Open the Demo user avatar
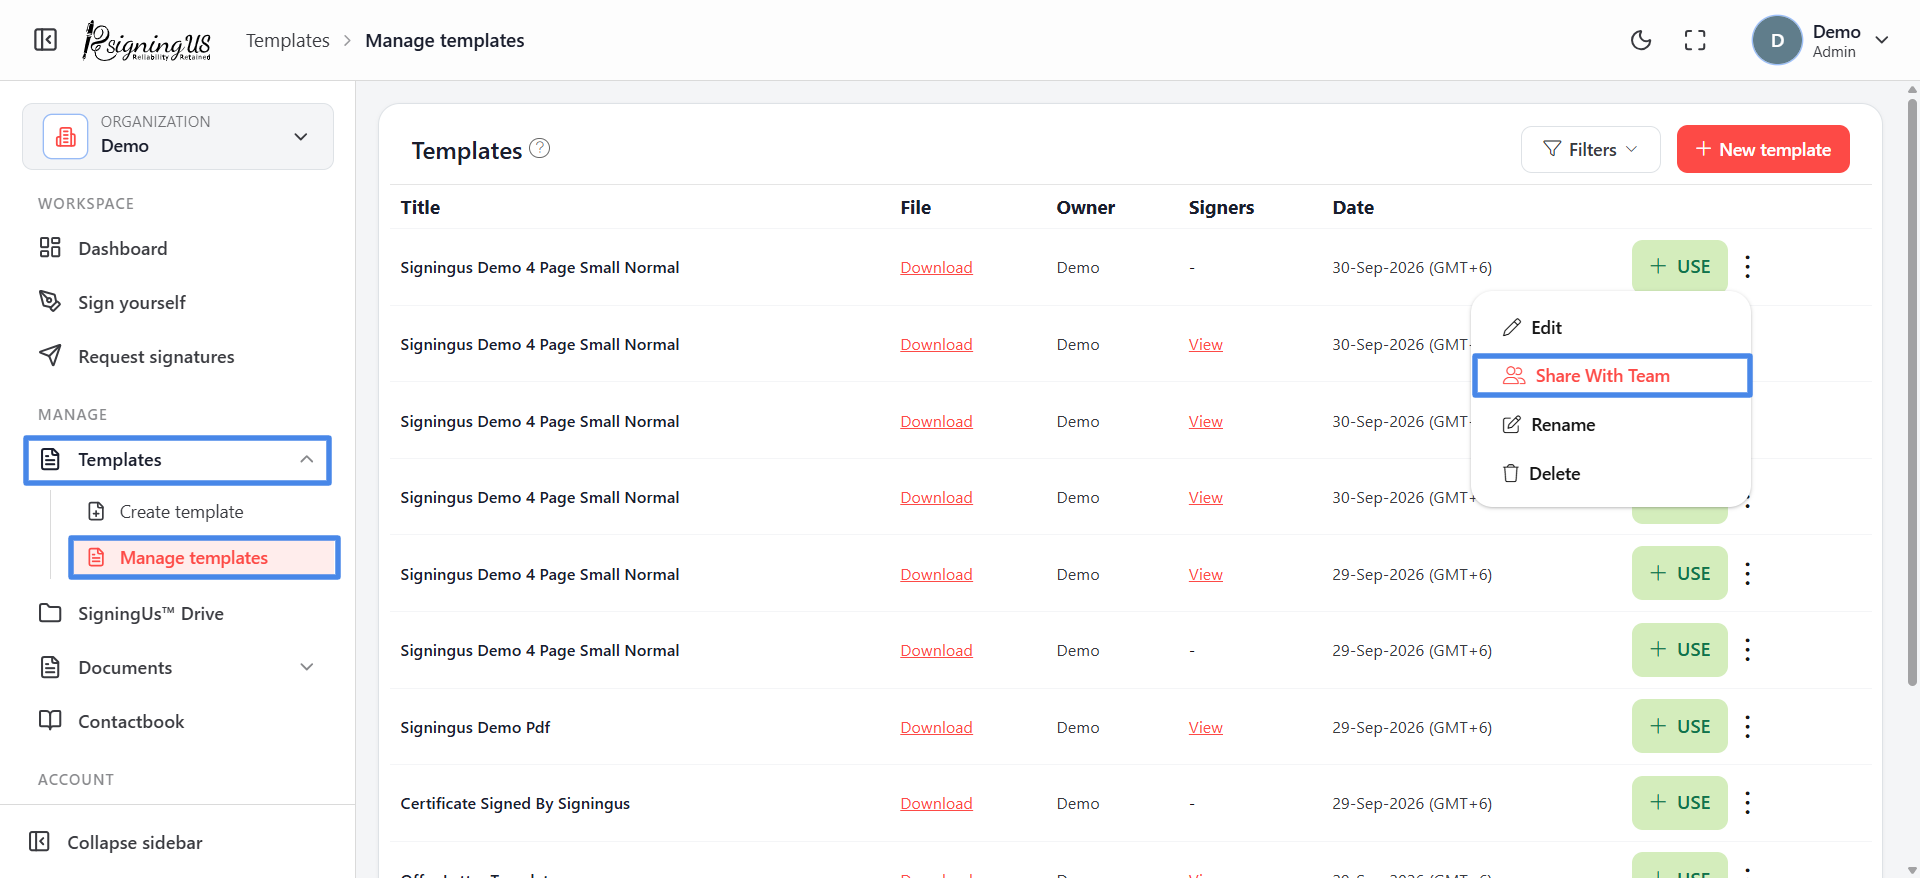 click(1777, 40)
